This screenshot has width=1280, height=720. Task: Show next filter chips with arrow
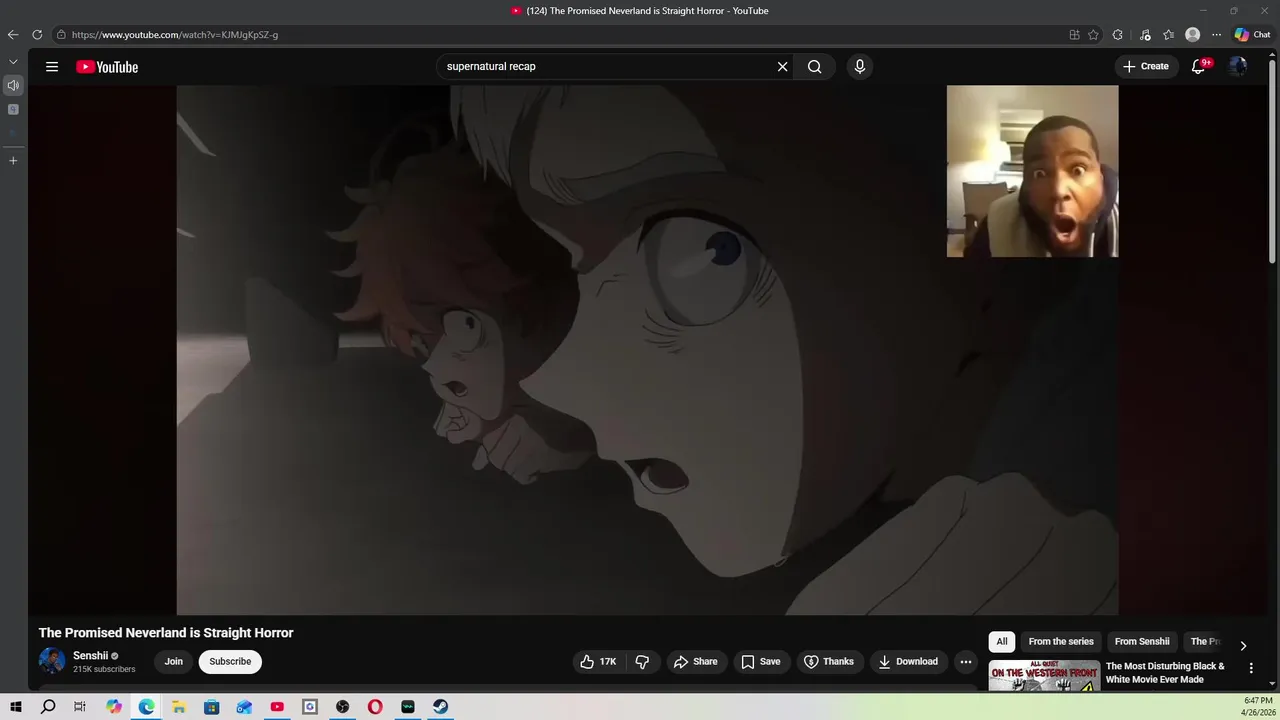[1243, 645]
